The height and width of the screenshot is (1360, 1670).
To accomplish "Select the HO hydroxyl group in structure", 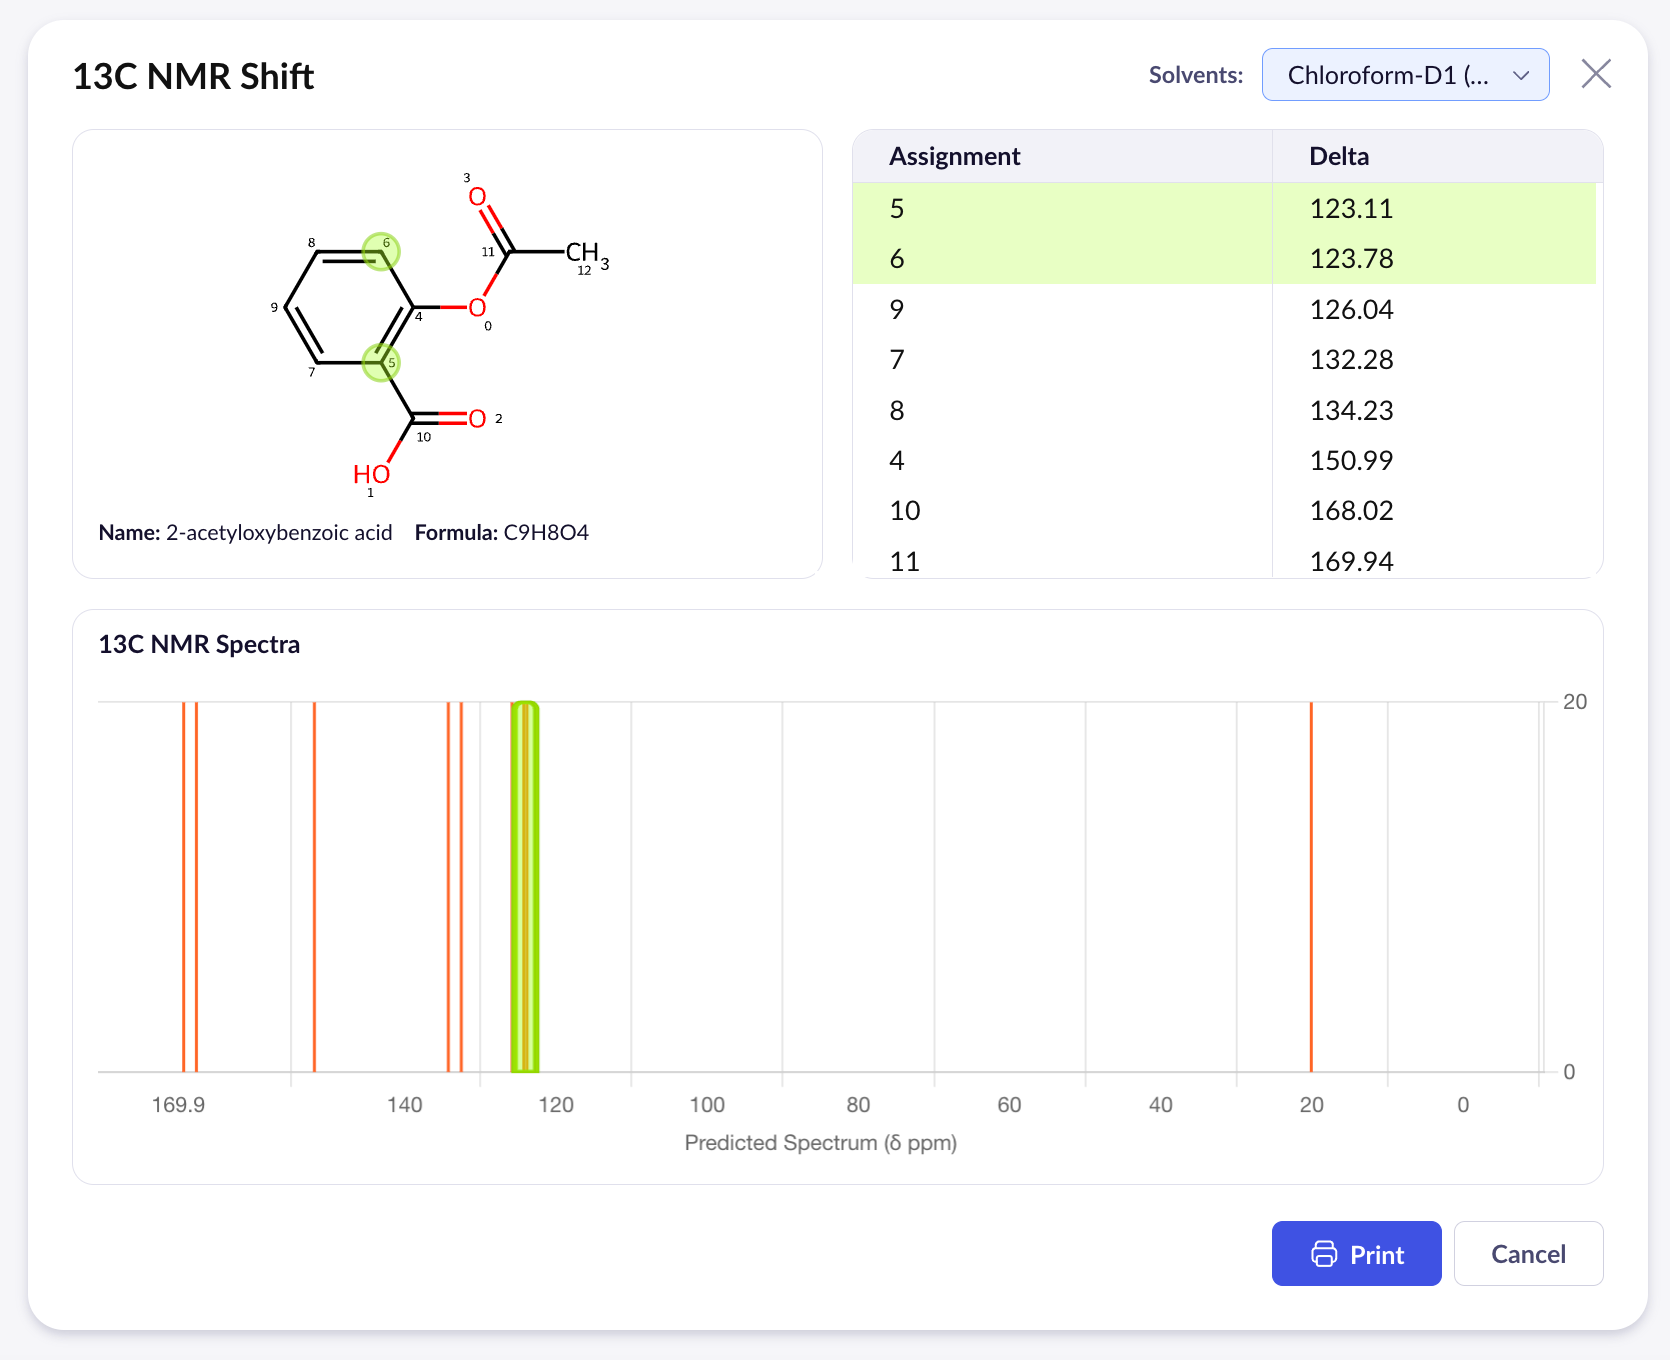I will click(x=371, y=474).
